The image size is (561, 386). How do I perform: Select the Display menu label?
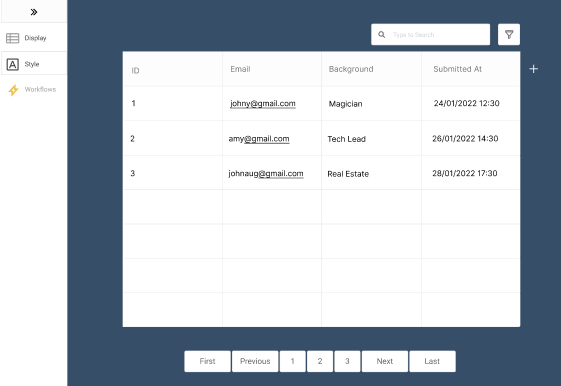[35, 38]
